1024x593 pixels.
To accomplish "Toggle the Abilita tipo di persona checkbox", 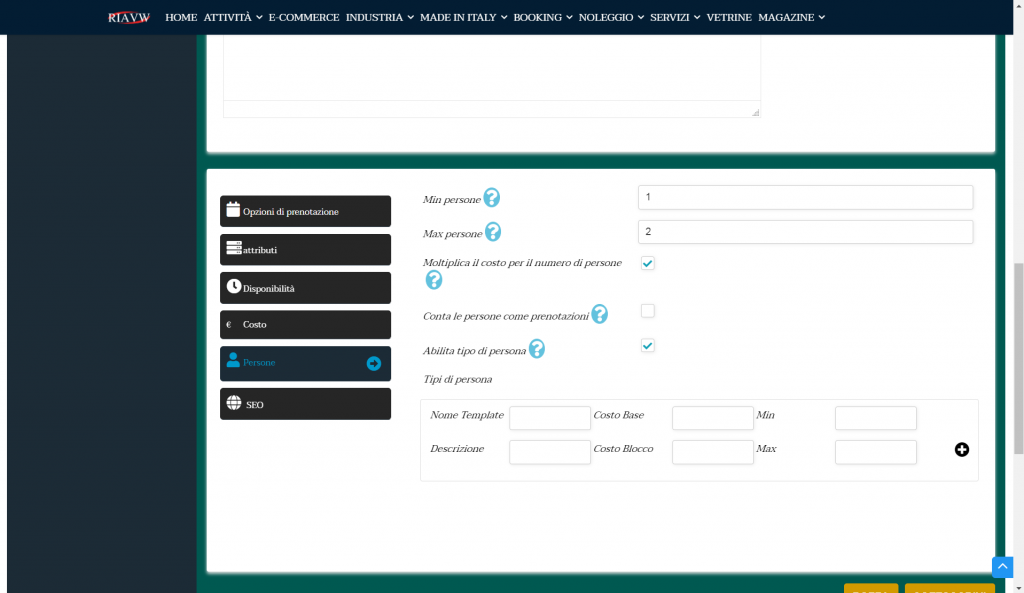I will [x=648, y=346].
